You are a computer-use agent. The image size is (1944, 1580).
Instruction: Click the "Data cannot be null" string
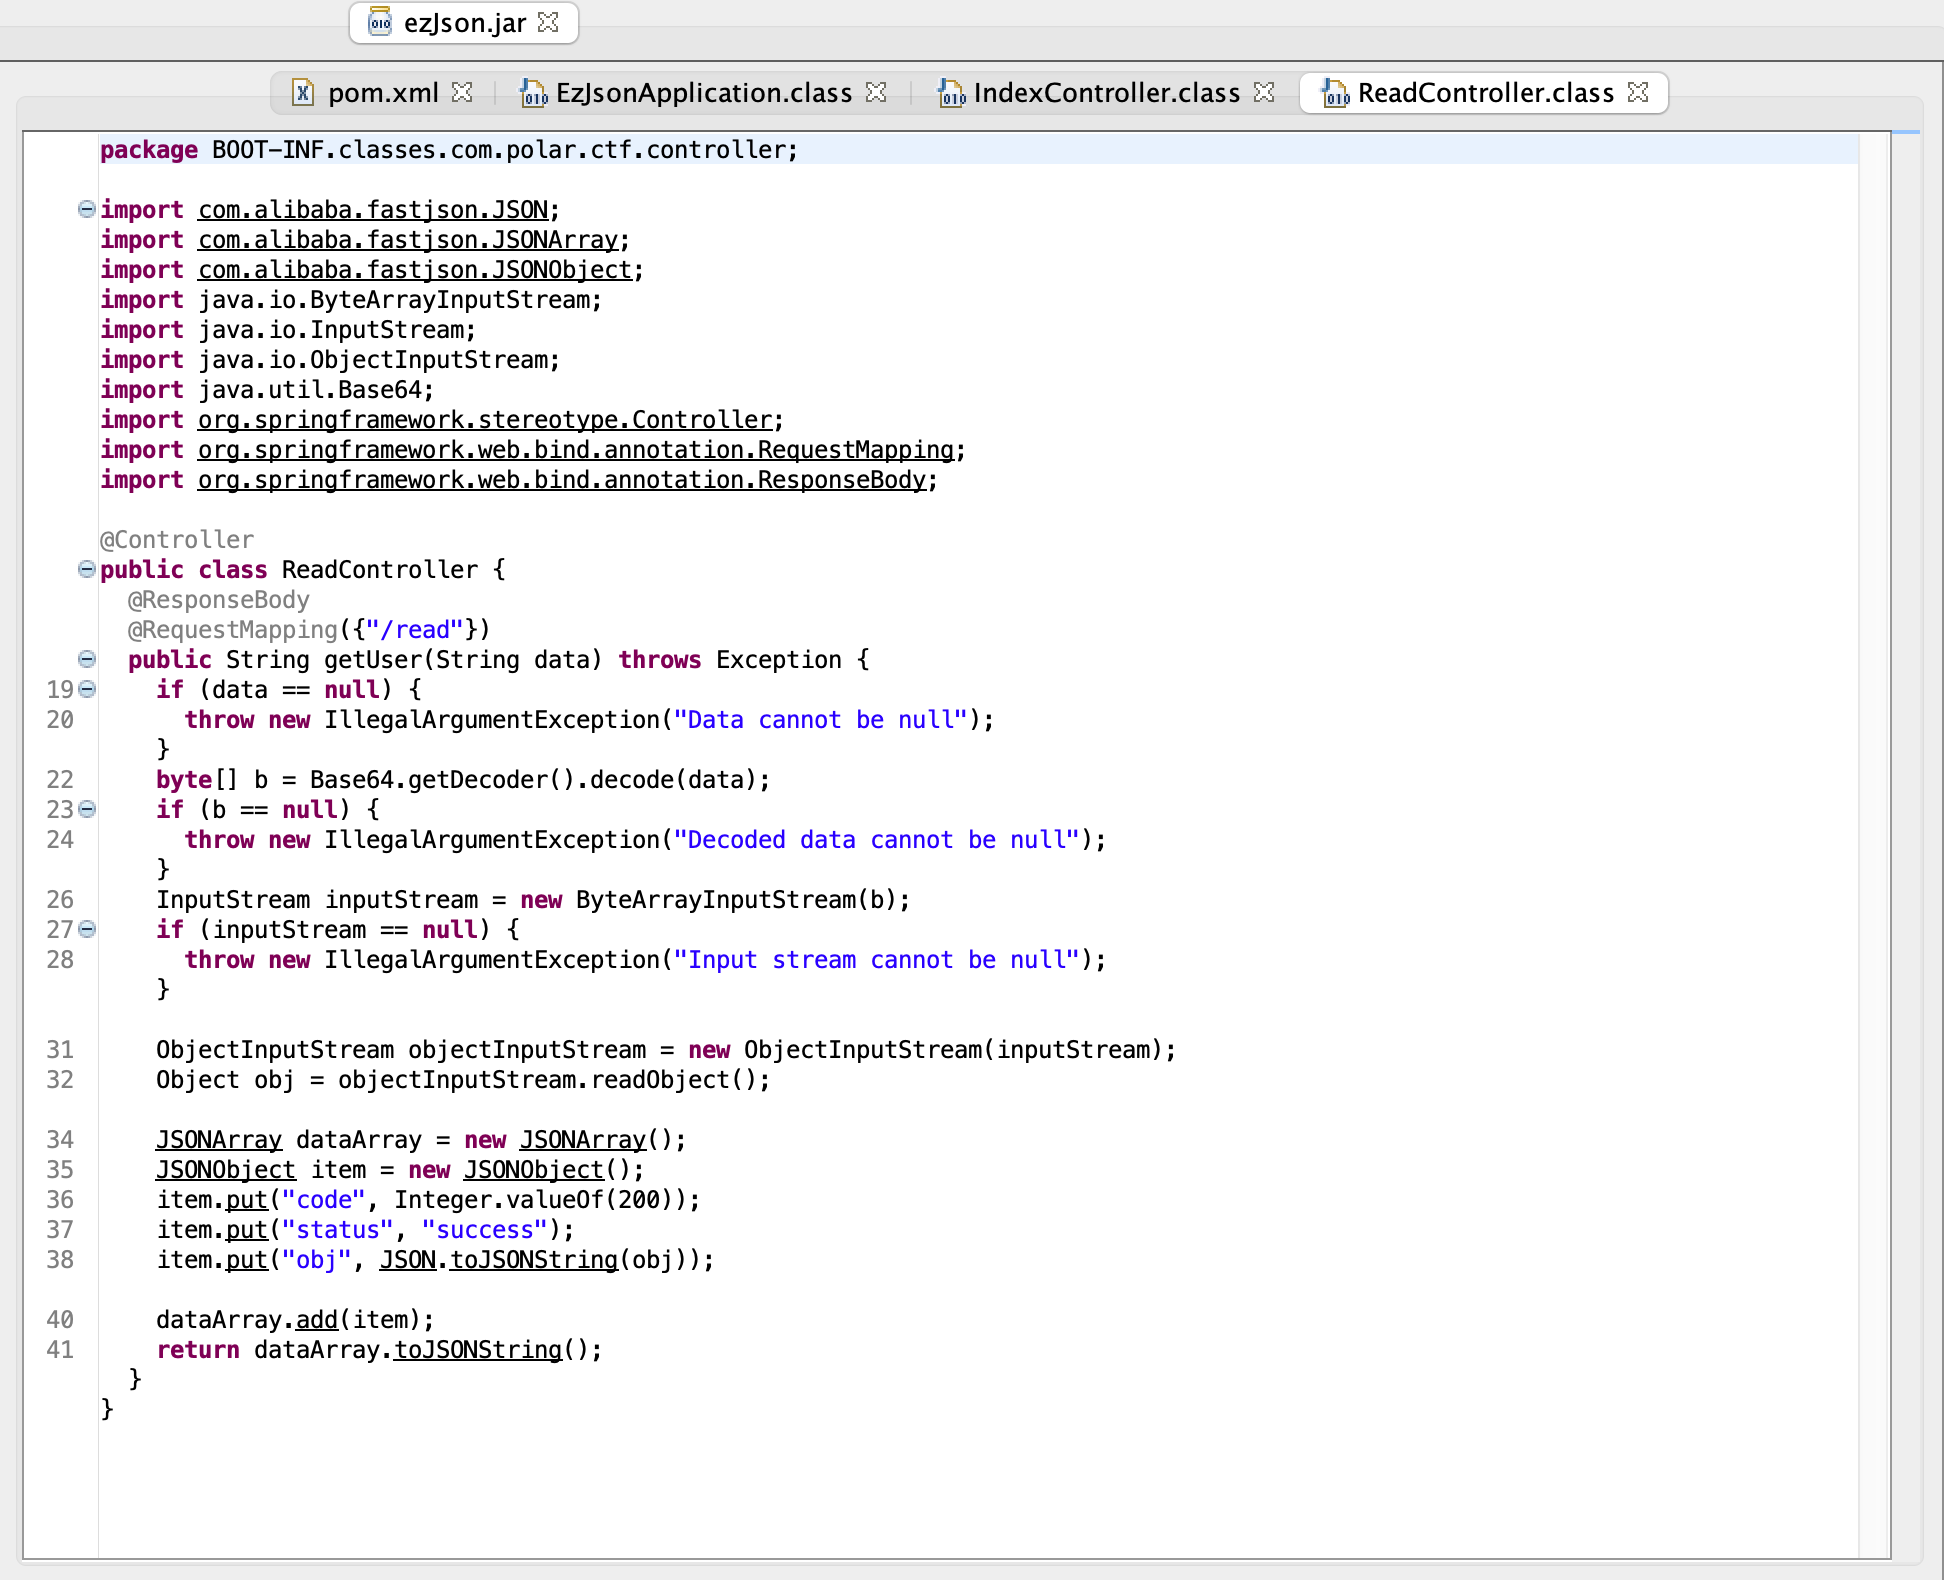click(821, 720)
